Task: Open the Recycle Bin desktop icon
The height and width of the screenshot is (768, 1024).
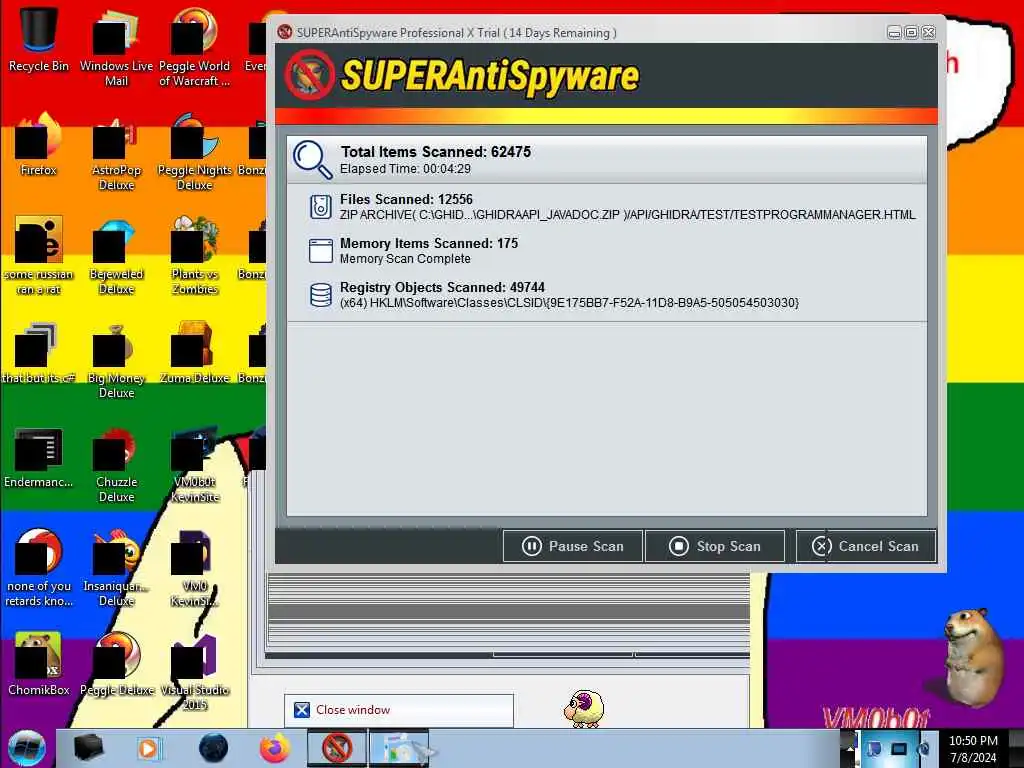Action: pos(39,39)
